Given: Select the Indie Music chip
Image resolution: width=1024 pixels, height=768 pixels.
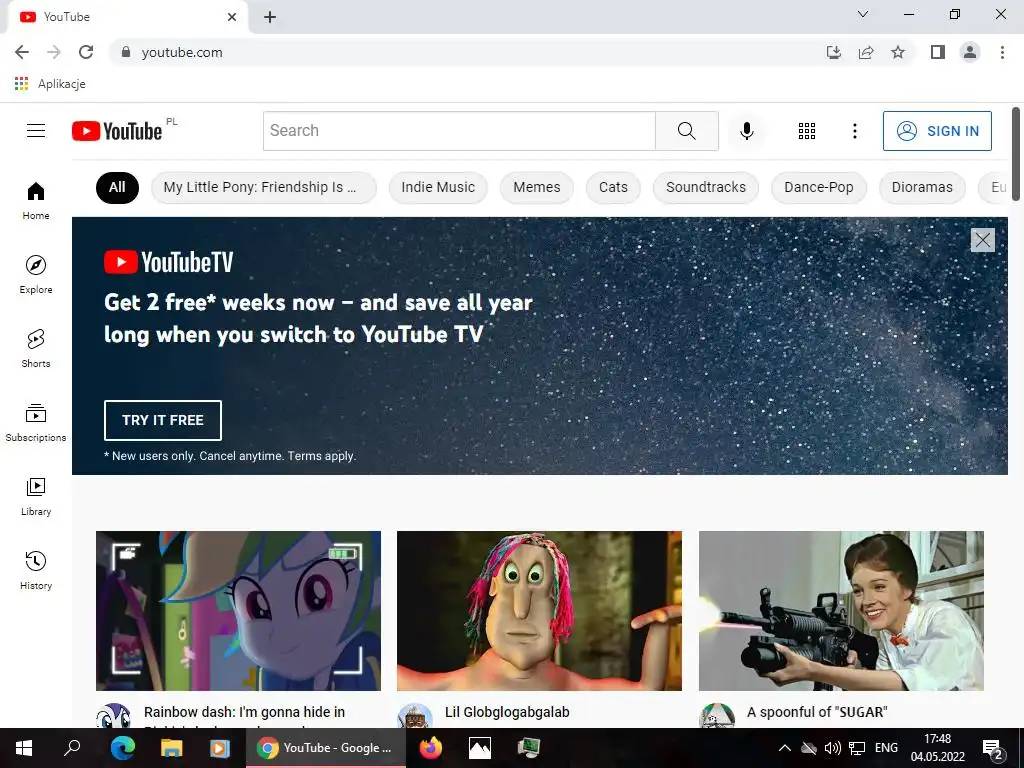Looking at the screenshot, I should pos(438,187).
